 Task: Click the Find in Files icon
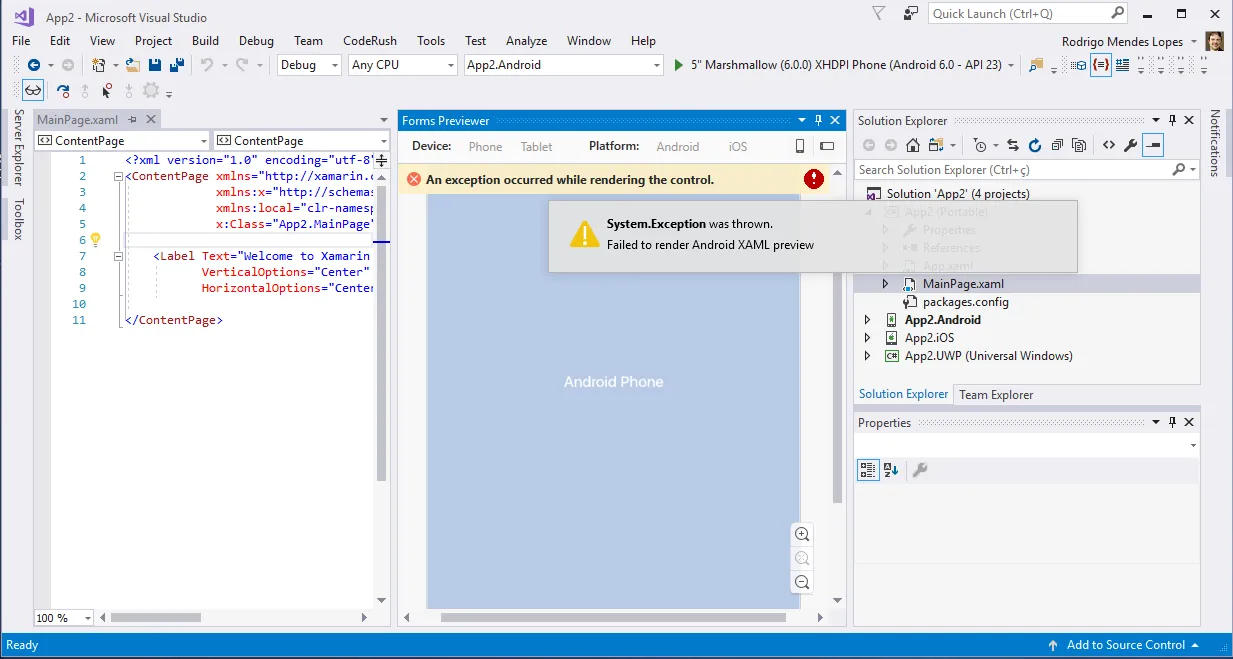[x=1035, y=65]
